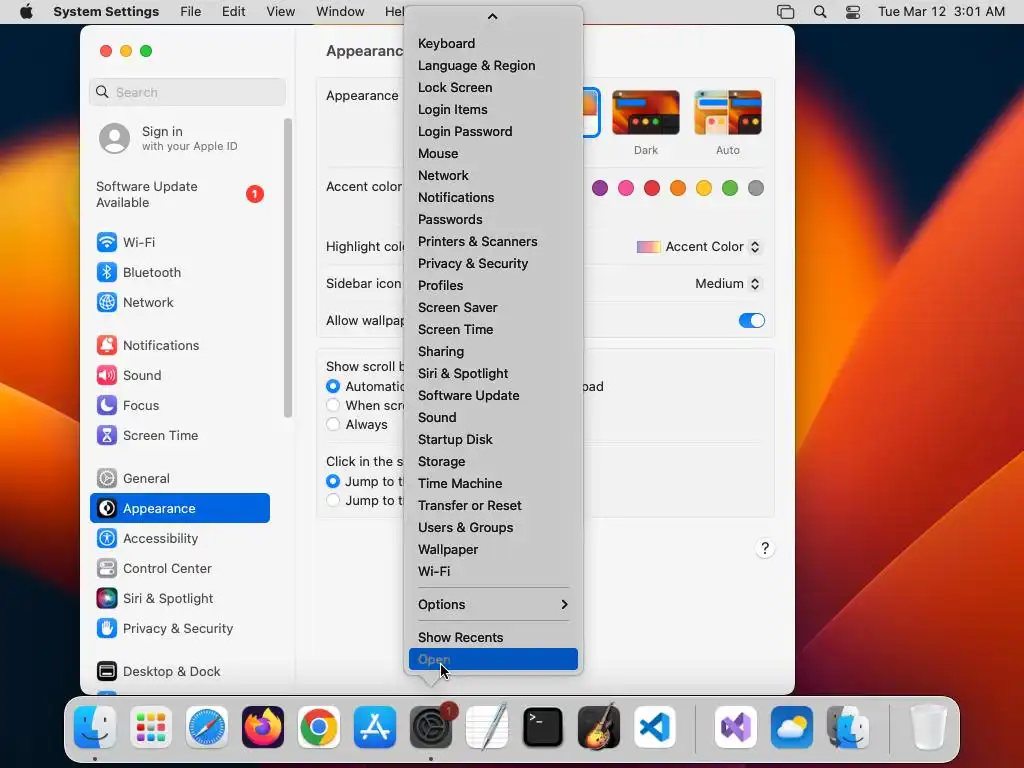The image size is (1024, 768).
Task: Open the File menu
Action: (191, 12)
